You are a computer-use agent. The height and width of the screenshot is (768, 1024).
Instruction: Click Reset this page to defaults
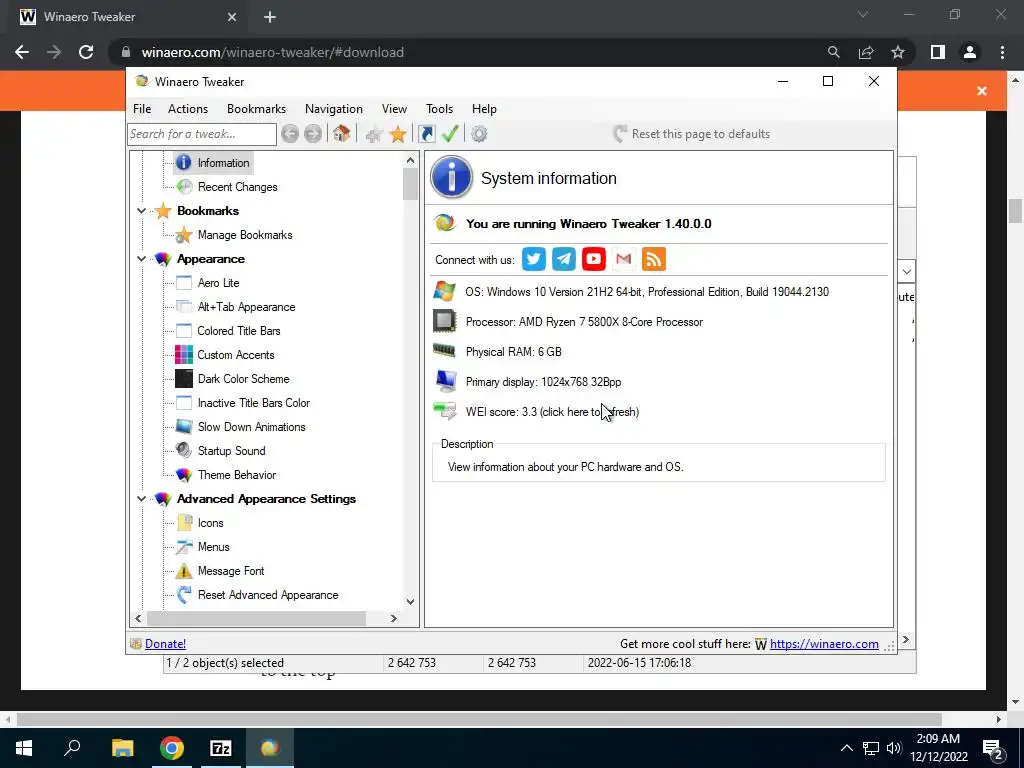[692, 134]
